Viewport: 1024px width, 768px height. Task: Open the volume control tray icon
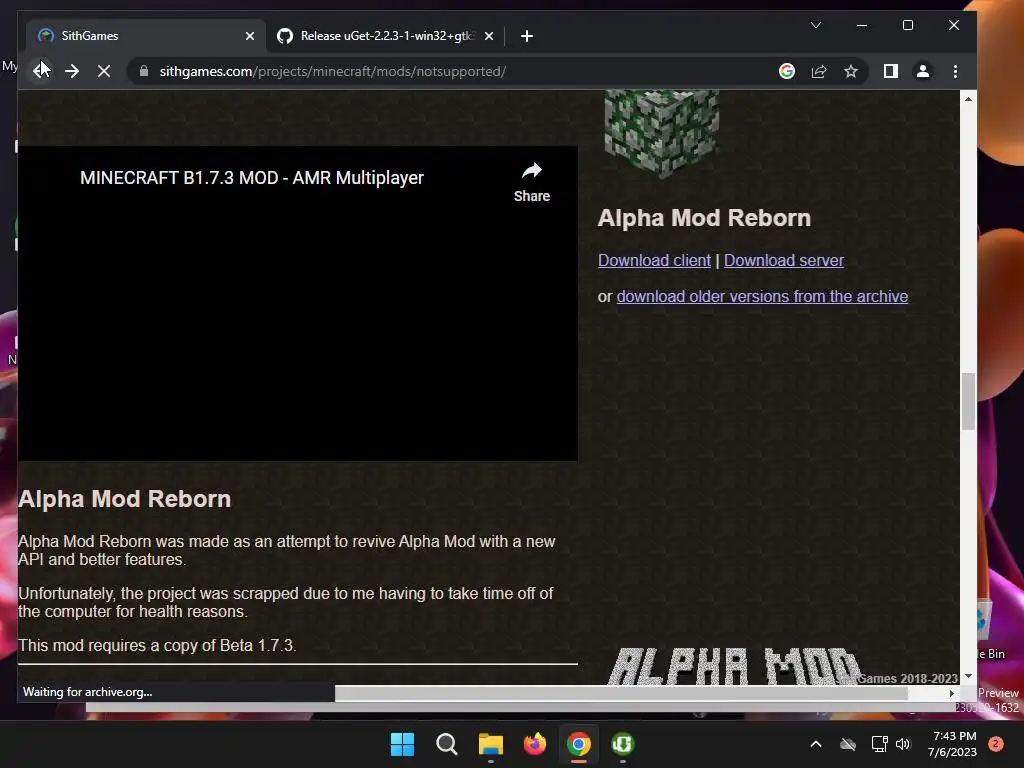903,744
